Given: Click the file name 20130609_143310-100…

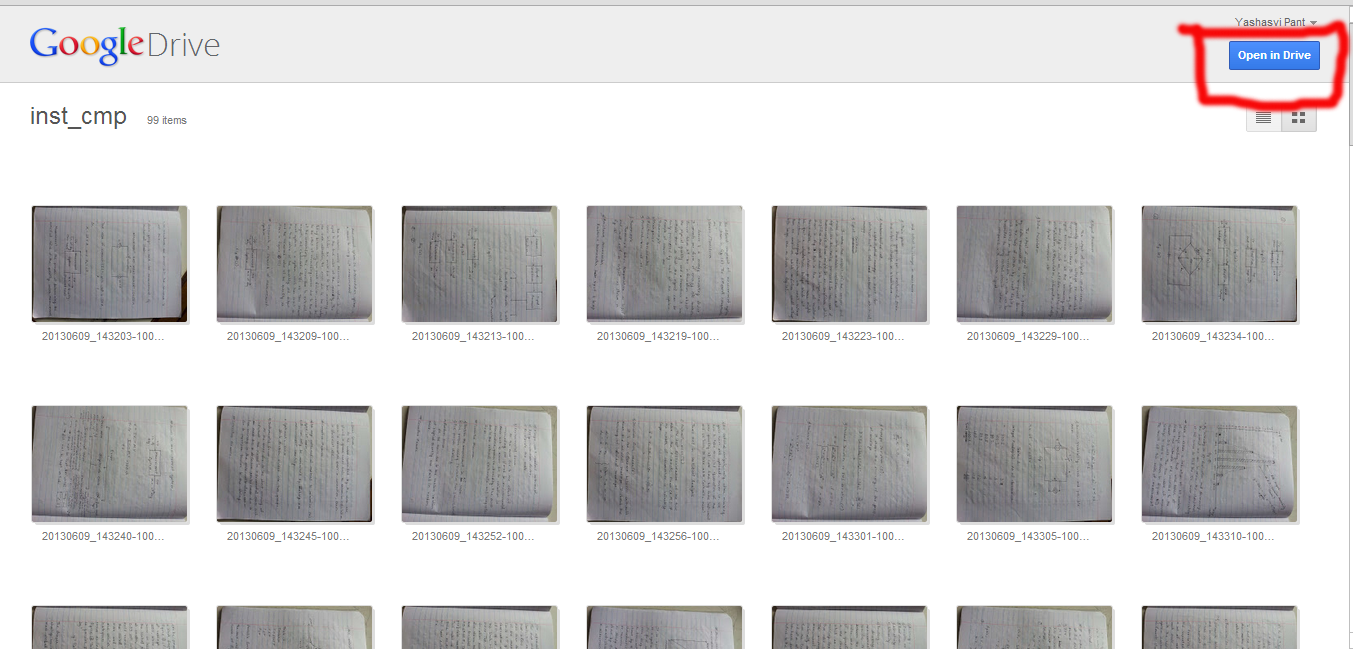Looking at the screenshot, I should click(x=1213, y=537).
